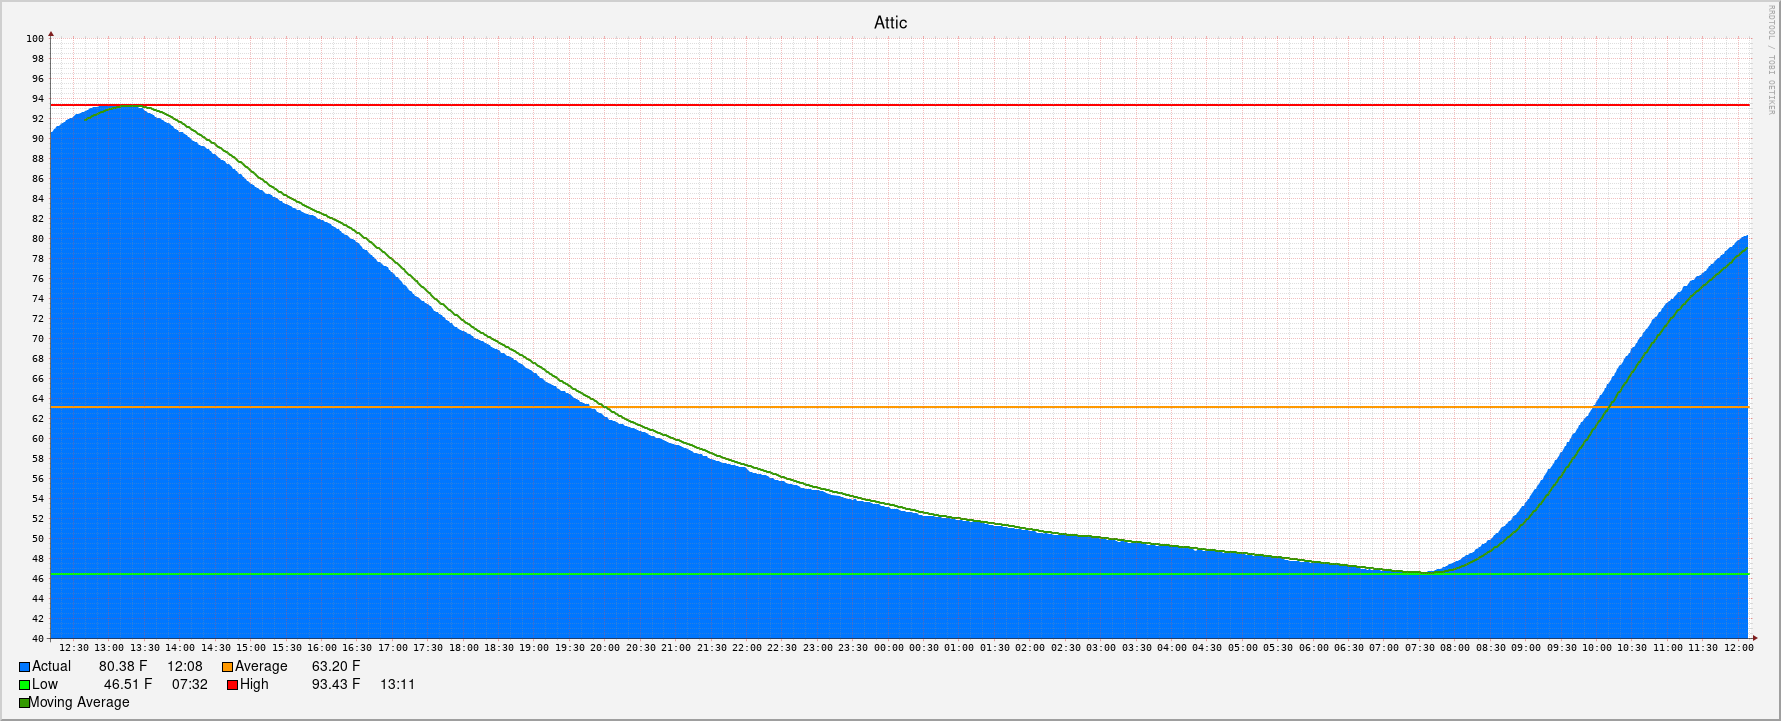This screenshot has width=1781, height=721.
Task: Click the 07:32 Low timestamp in legend
Action: [189, 685]
